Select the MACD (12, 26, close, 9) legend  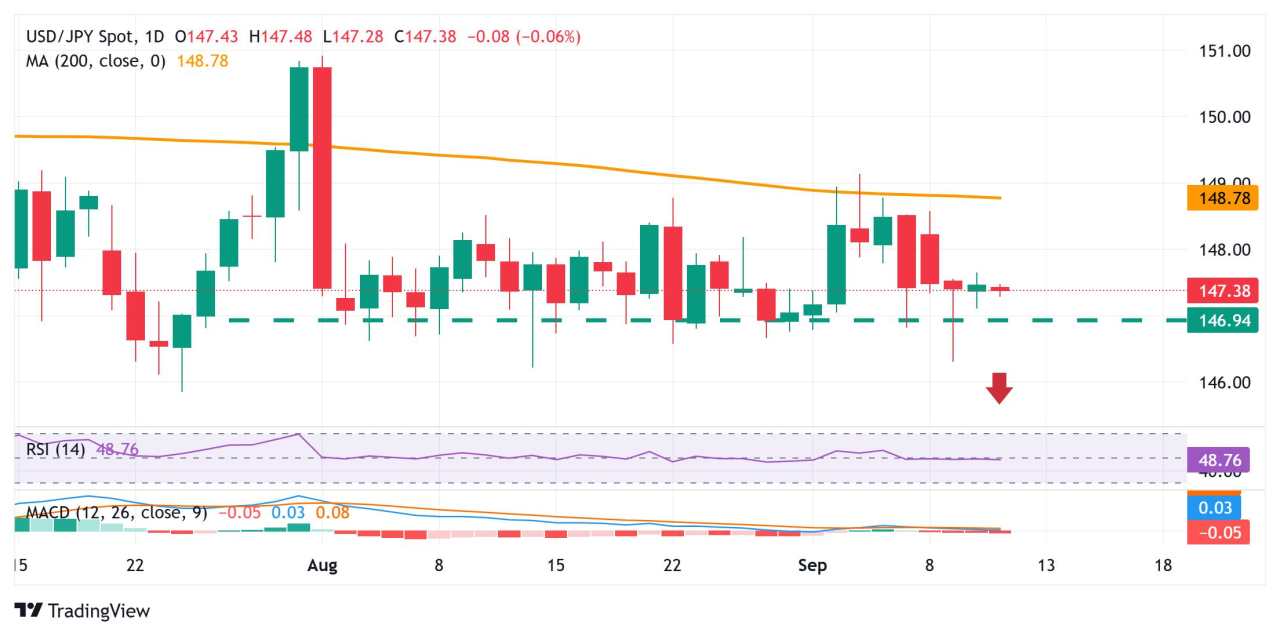click(x=118, y=513)
